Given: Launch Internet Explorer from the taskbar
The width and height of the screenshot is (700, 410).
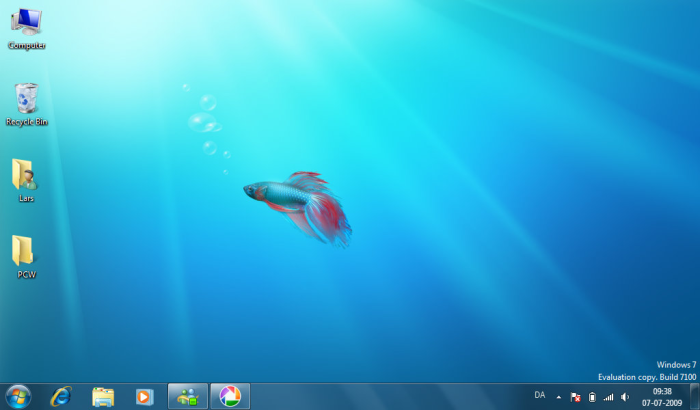Looking at the screenshot, I should click(61, 396).
